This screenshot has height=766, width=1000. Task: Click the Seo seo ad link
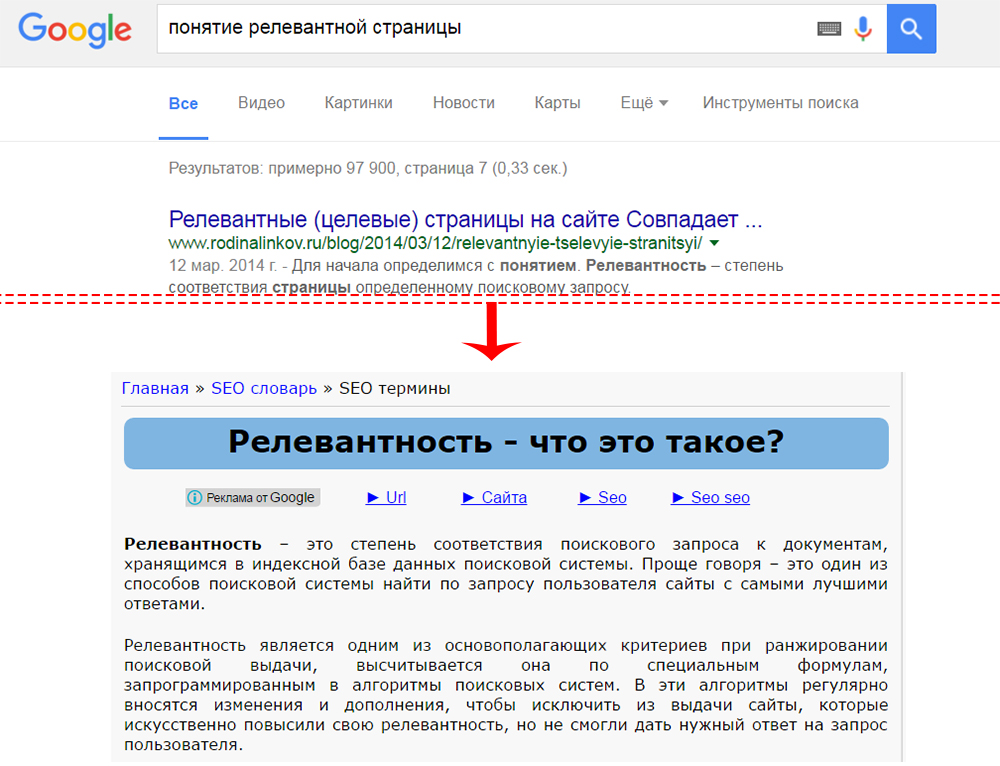pos(711,498)
